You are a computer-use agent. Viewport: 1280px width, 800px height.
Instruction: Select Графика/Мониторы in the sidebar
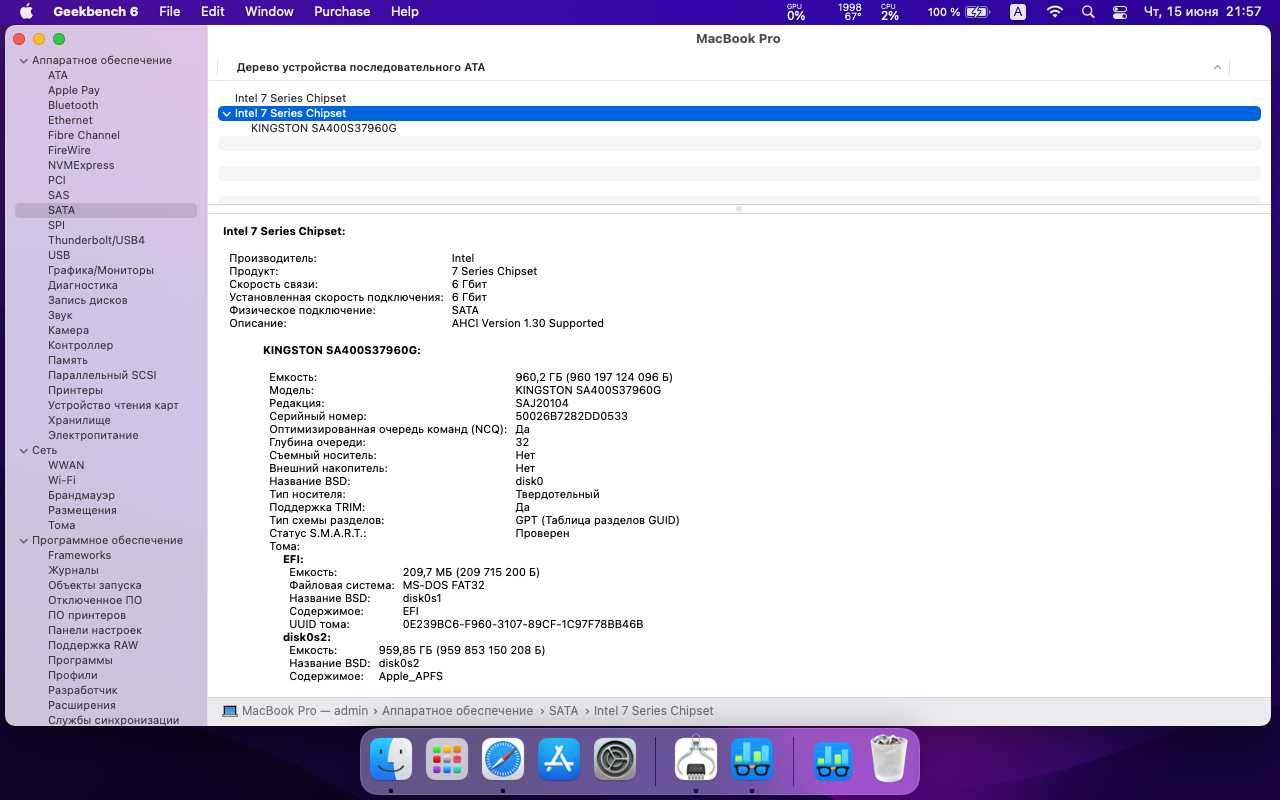pyautogui.click(x=101, y=270)
